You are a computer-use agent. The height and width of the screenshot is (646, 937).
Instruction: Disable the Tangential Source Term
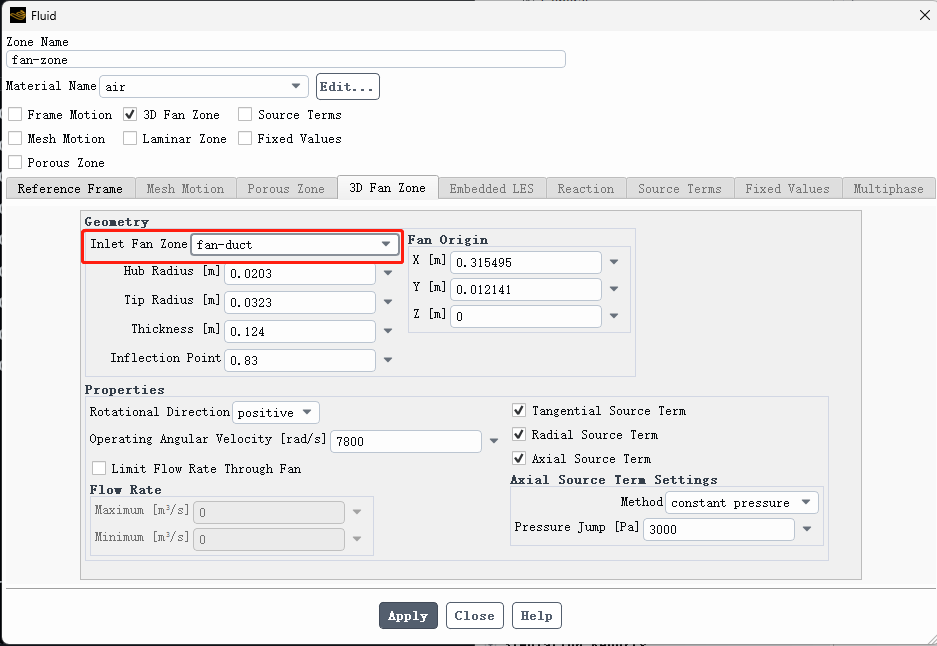click(x=518, y=410)
